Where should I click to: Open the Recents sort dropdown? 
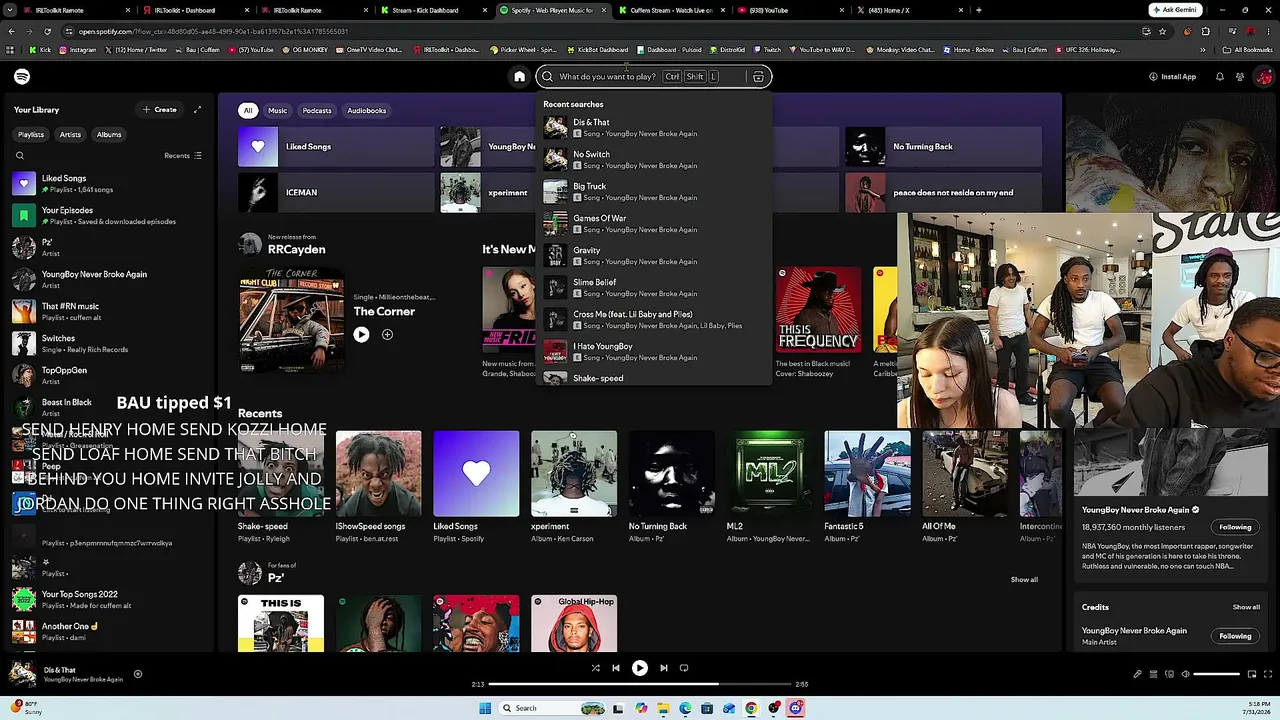(183, 156)
